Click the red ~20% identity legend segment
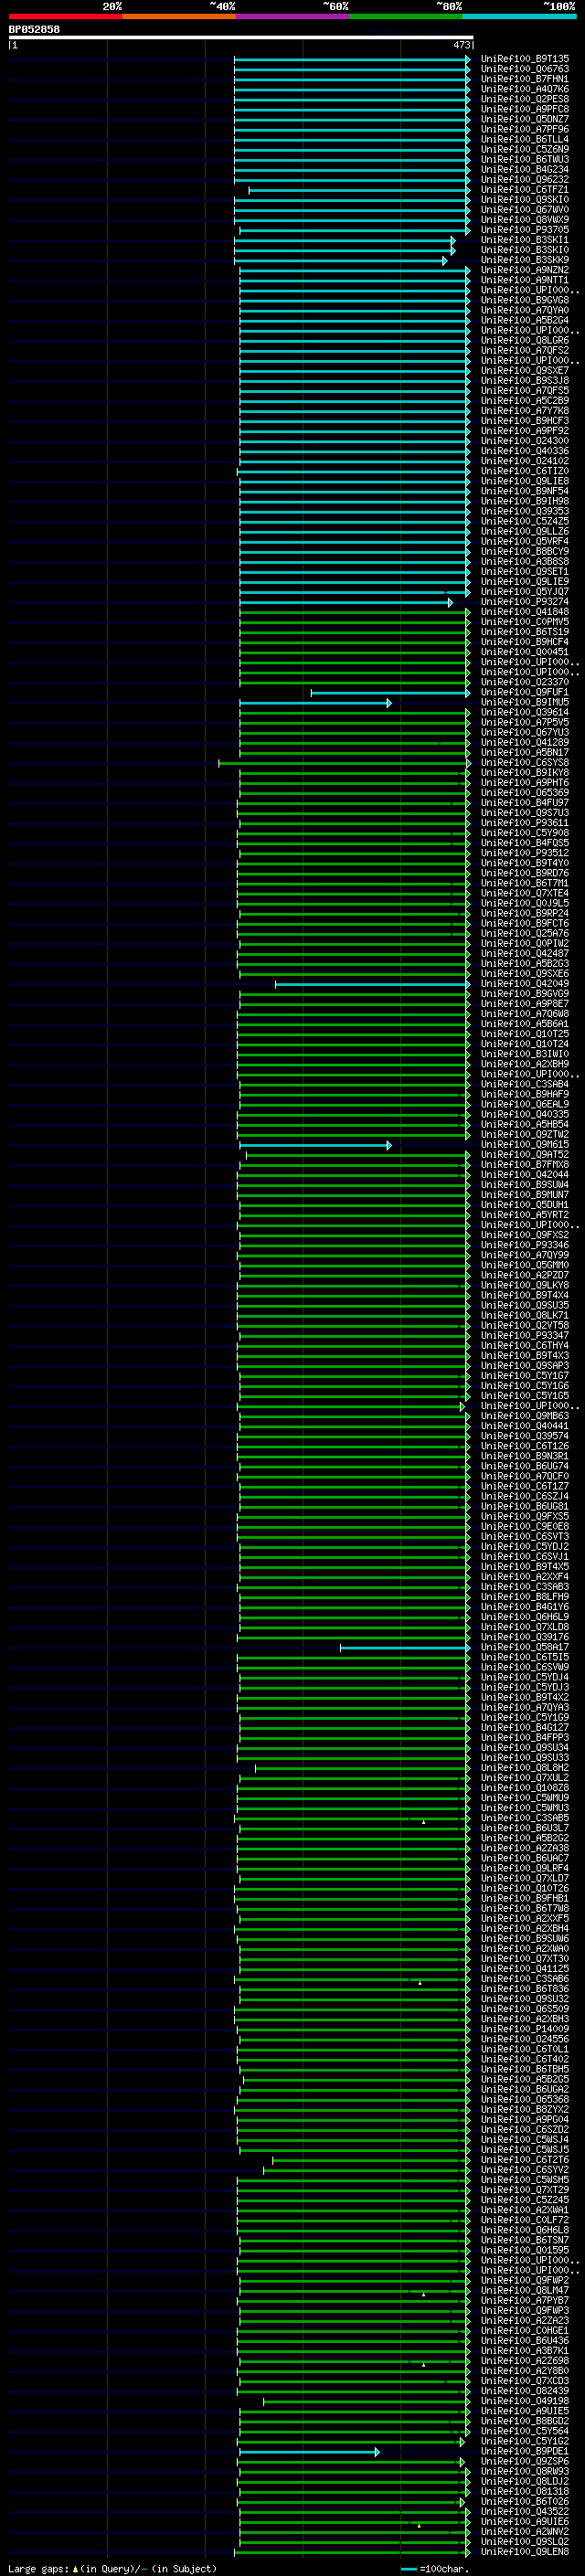Screen dimensions: 585x2576 click(65, 16)
